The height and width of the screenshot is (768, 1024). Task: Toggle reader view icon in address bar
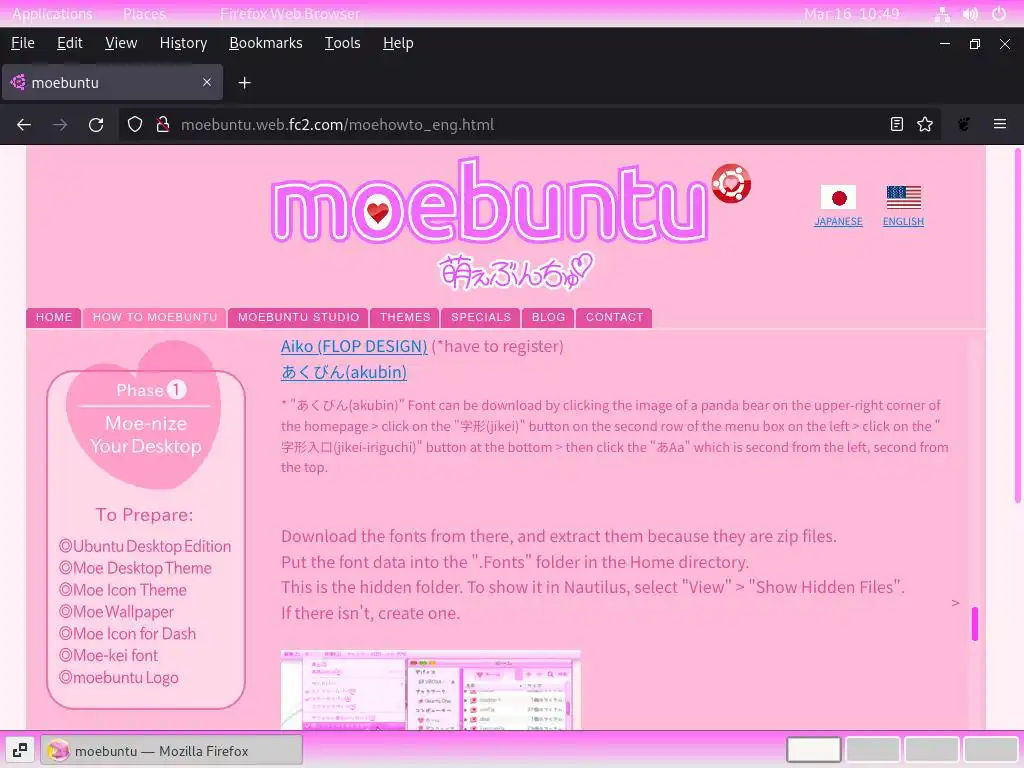coord(897,124)
